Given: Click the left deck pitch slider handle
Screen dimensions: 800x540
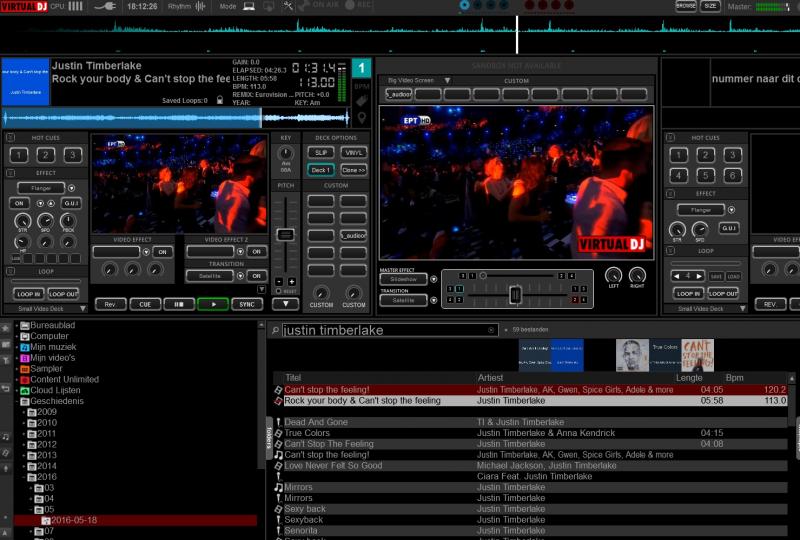Looking at the screenshot, I should click(x=285, y=235).
